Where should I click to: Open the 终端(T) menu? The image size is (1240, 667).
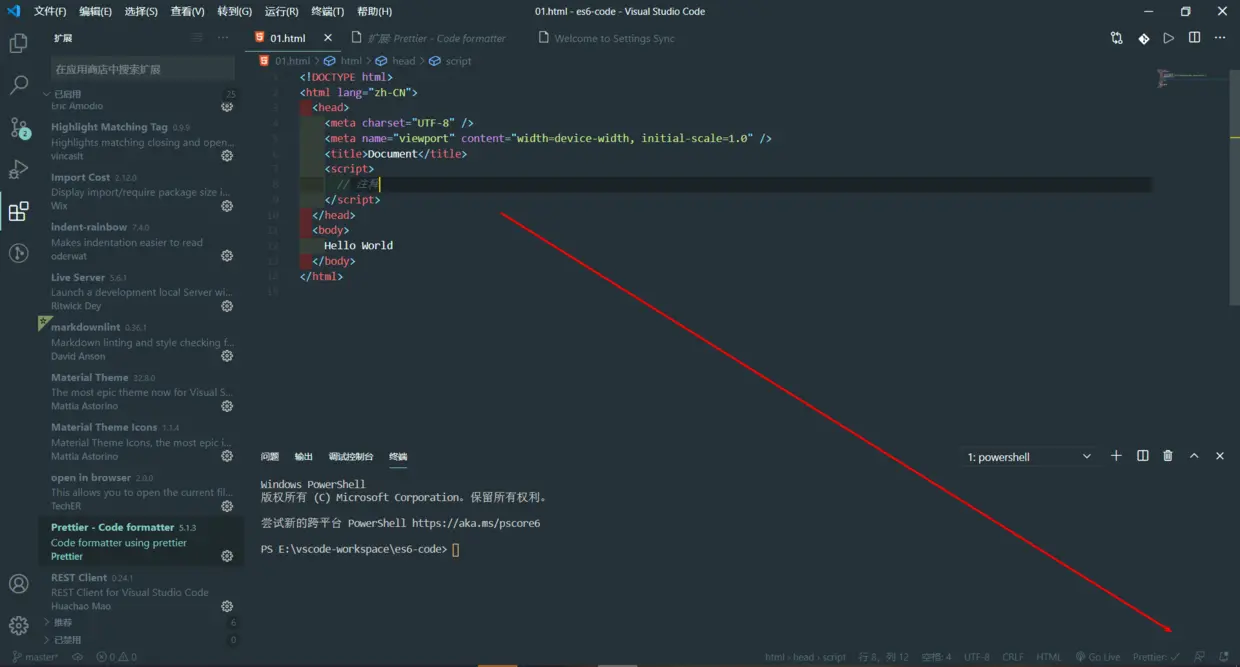coord(327,11)
